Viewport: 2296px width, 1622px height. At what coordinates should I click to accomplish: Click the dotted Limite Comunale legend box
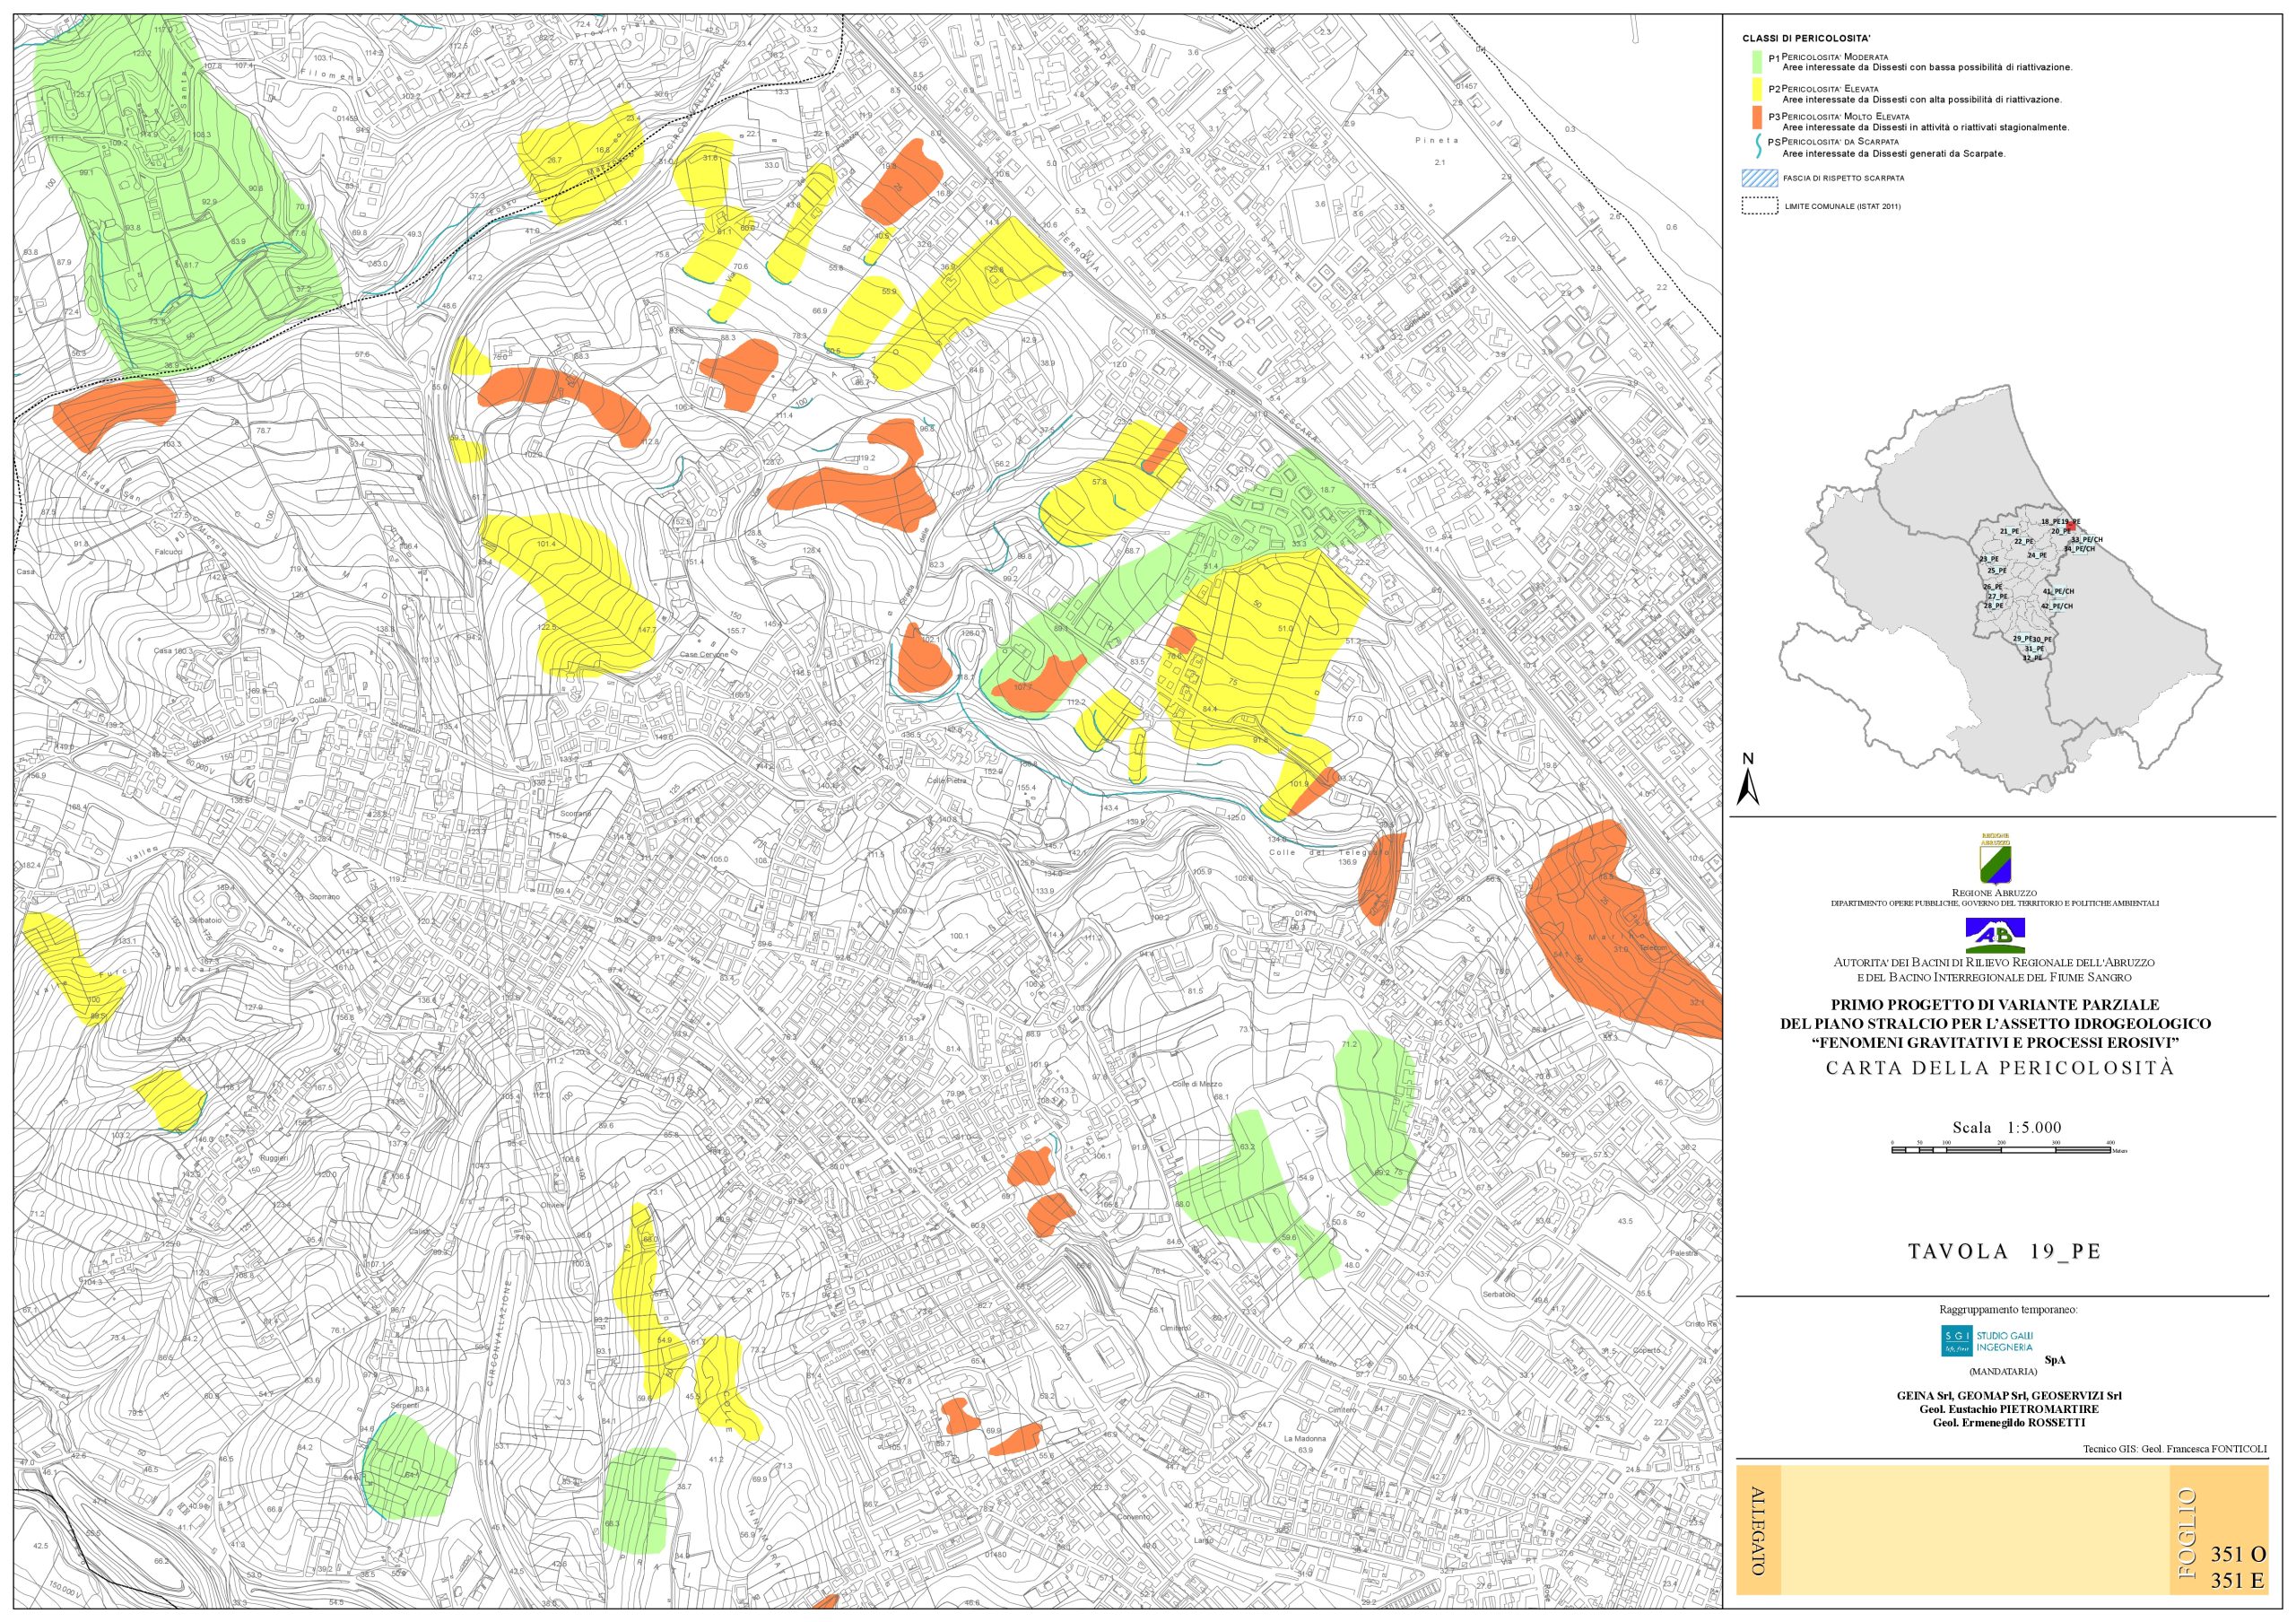click(1760, 207)
